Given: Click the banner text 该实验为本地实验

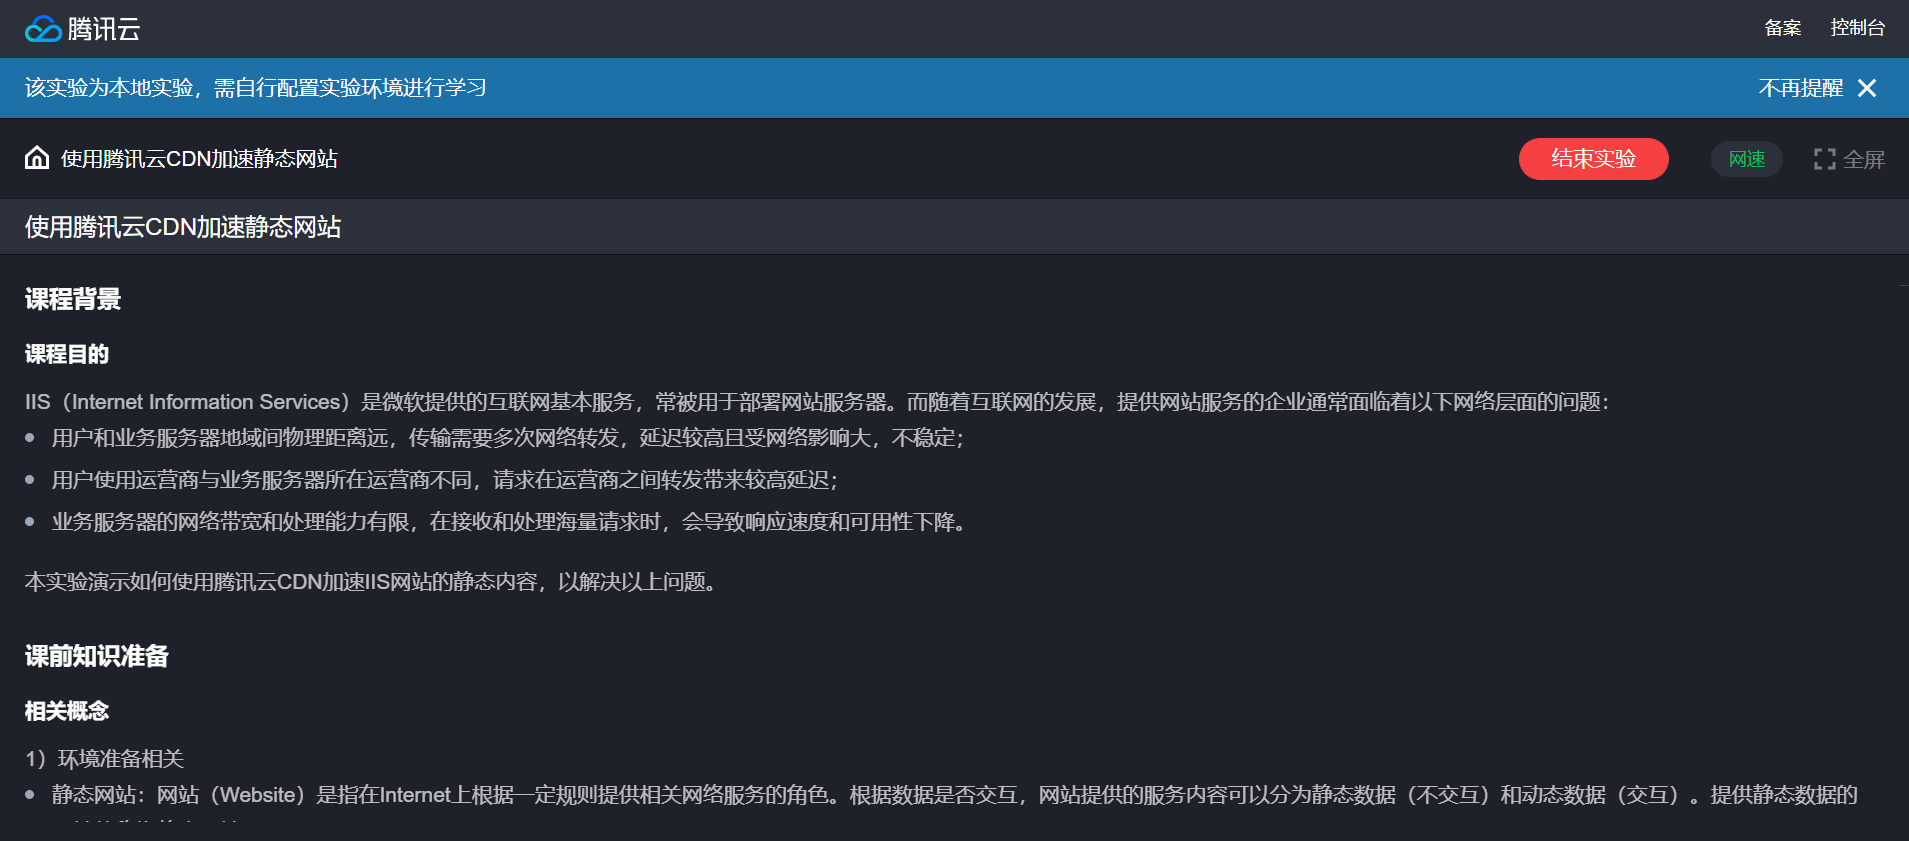Looking at the screenshot, I should (256, 88).
